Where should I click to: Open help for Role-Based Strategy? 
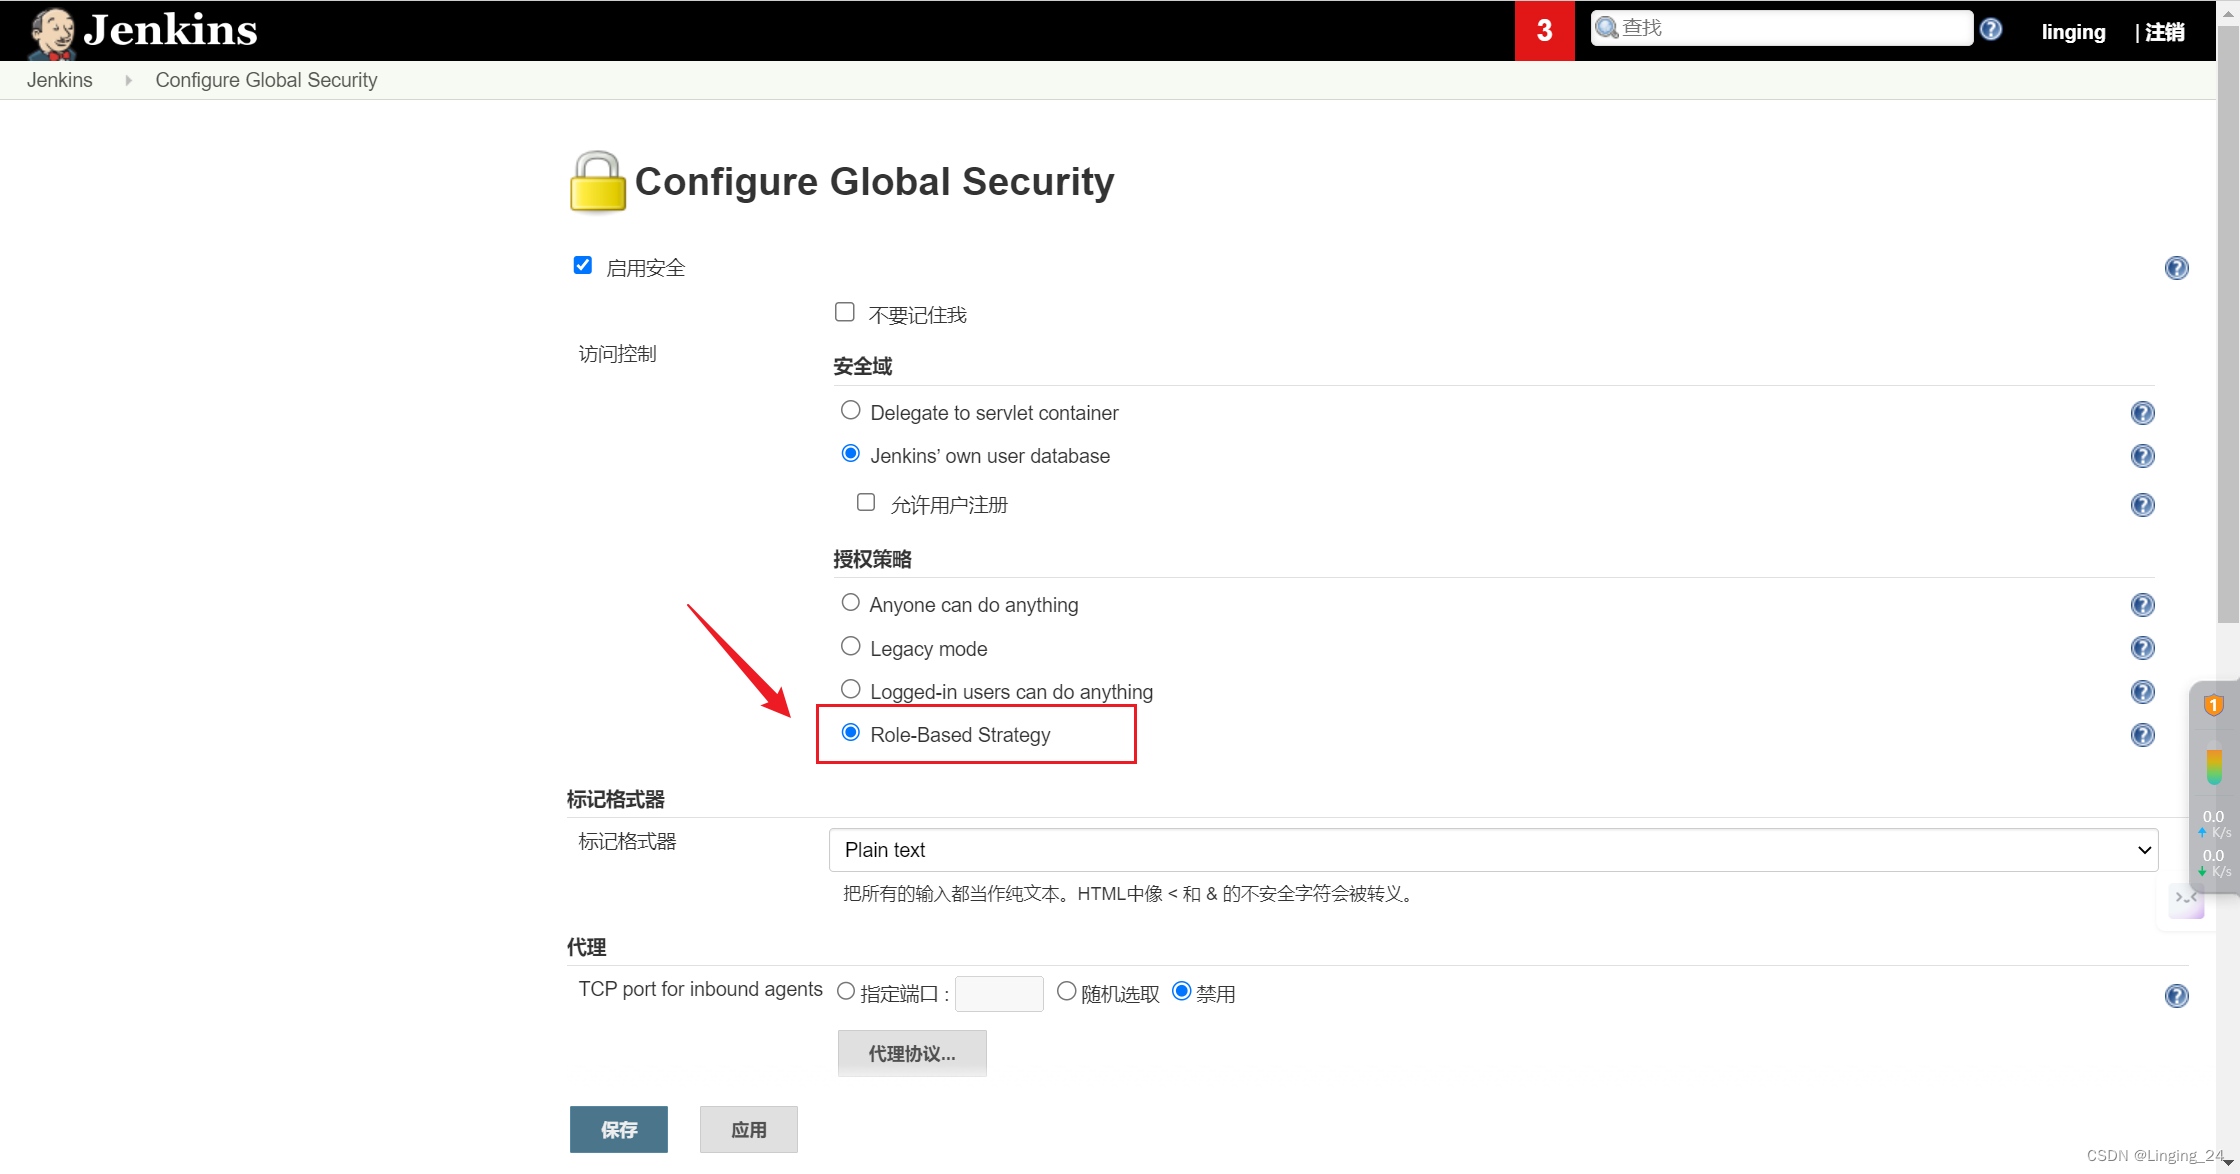pos(2142,735)
